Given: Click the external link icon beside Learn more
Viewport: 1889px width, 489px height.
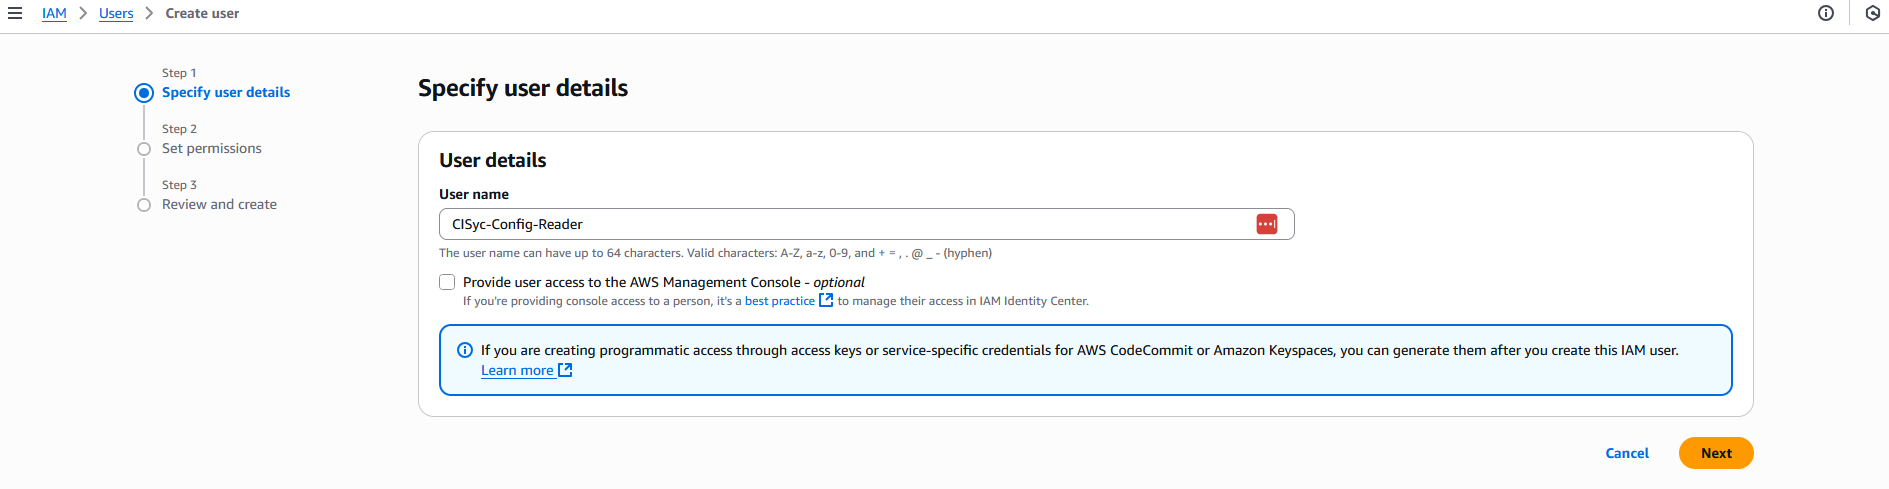Looking at the screenshot, I should click(565, 370).
